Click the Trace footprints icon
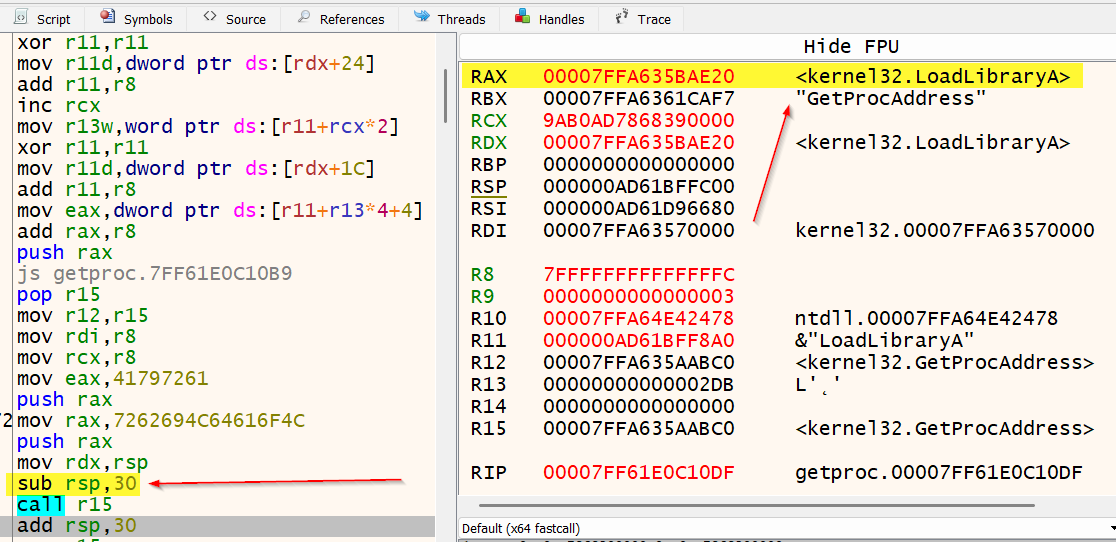 point(623,17)
